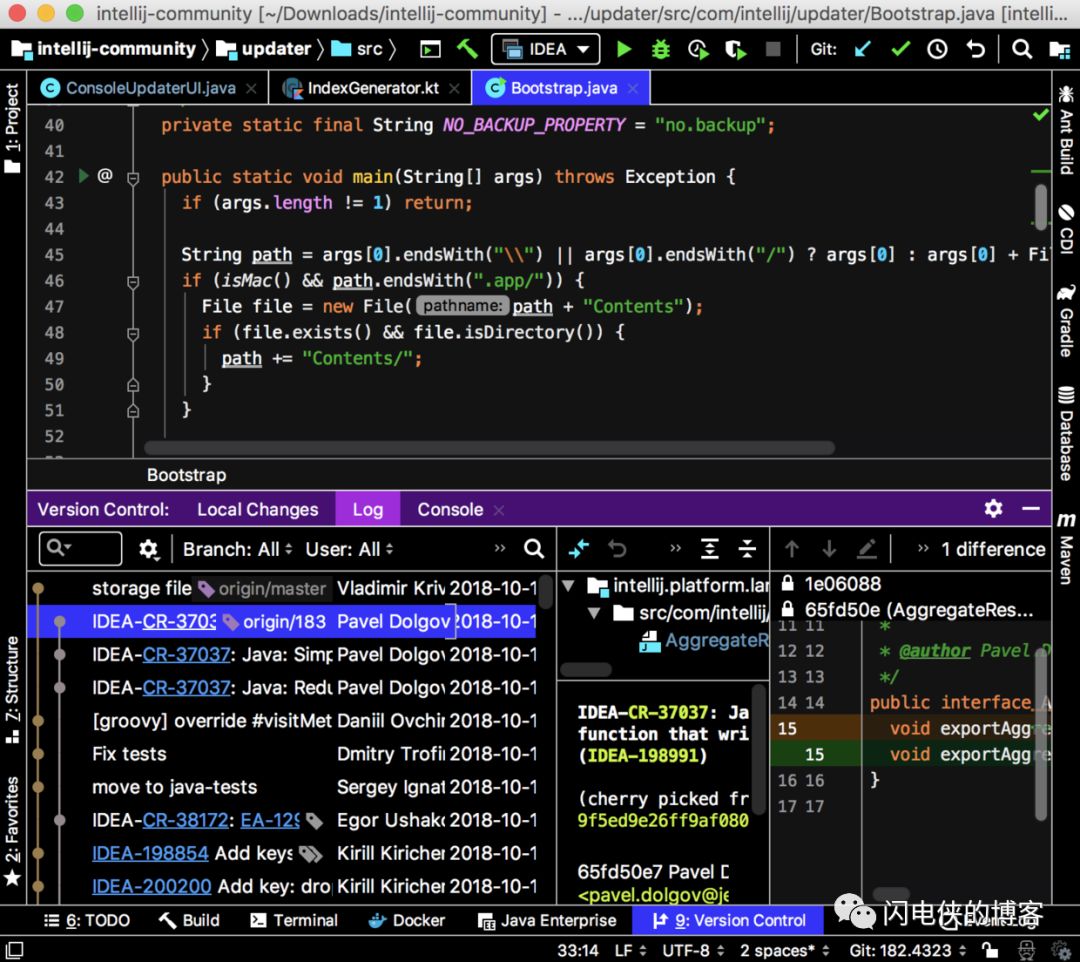This screenshot has width=1080, height=962.
Task: Toggle the lock icon beside 65fd50e
Action: pos(787,609)
